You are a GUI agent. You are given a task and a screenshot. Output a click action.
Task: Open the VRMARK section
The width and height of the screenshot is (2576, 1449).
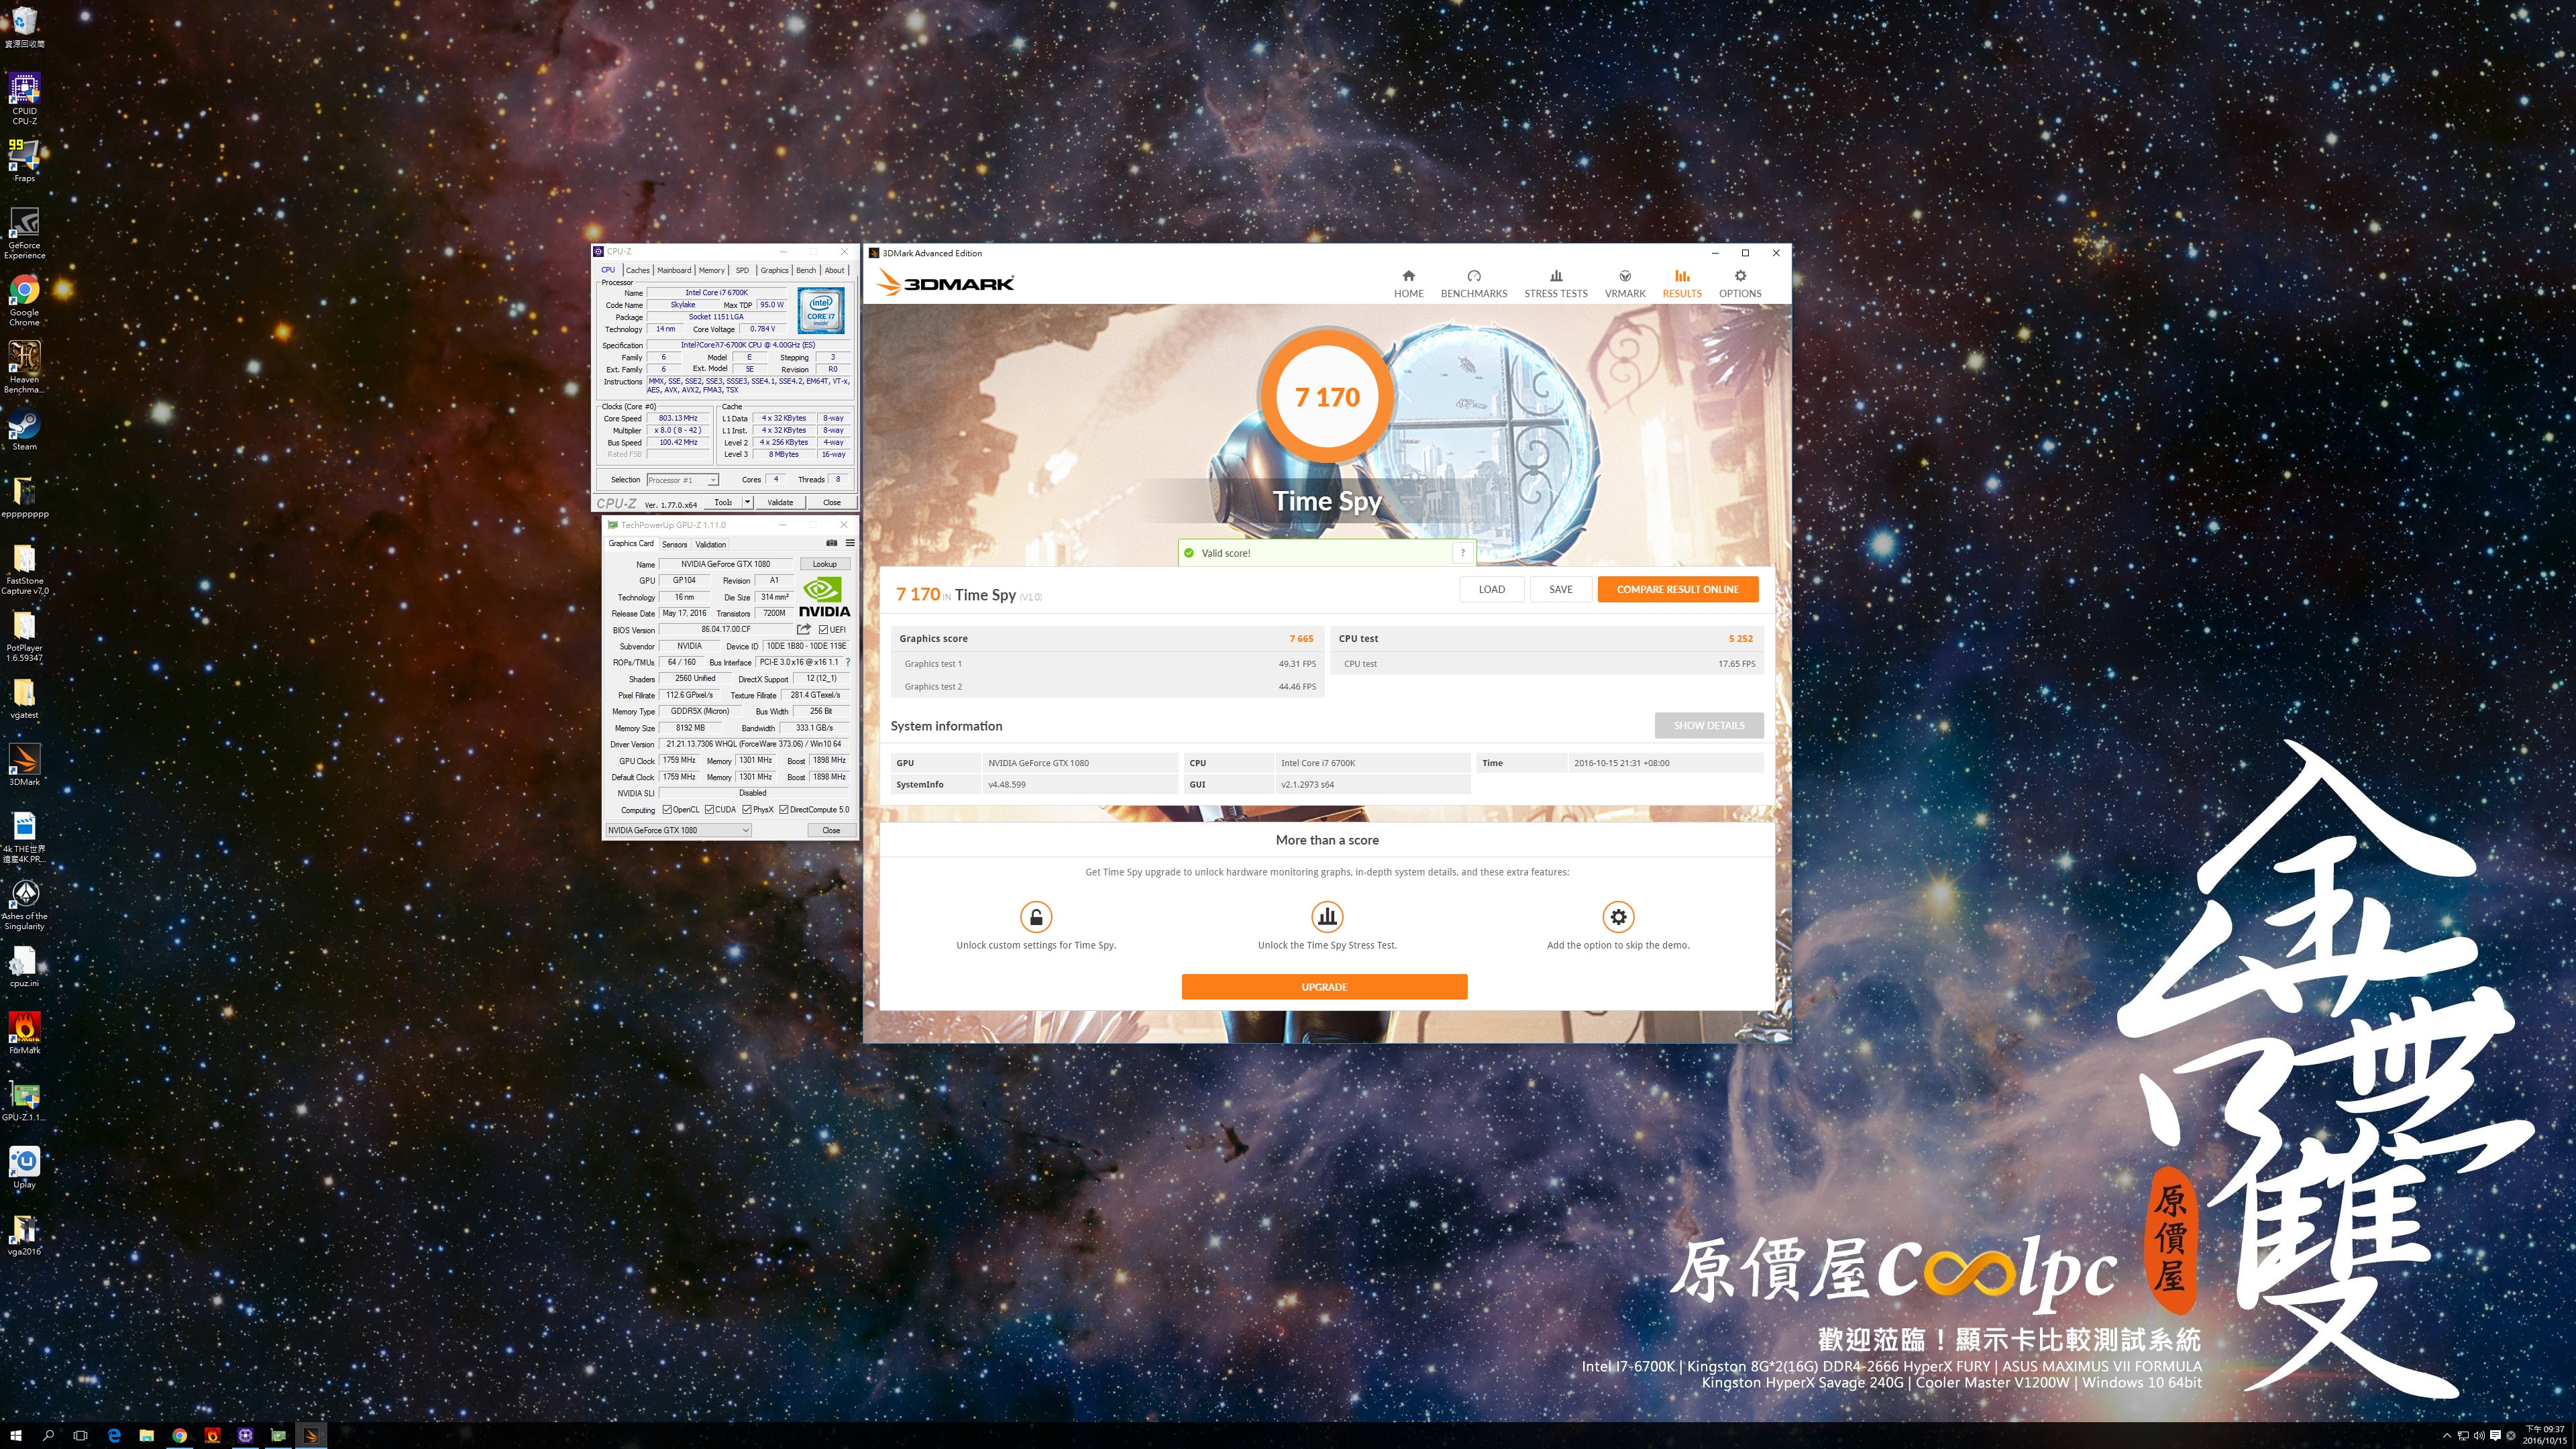[x=1625, y=283]
